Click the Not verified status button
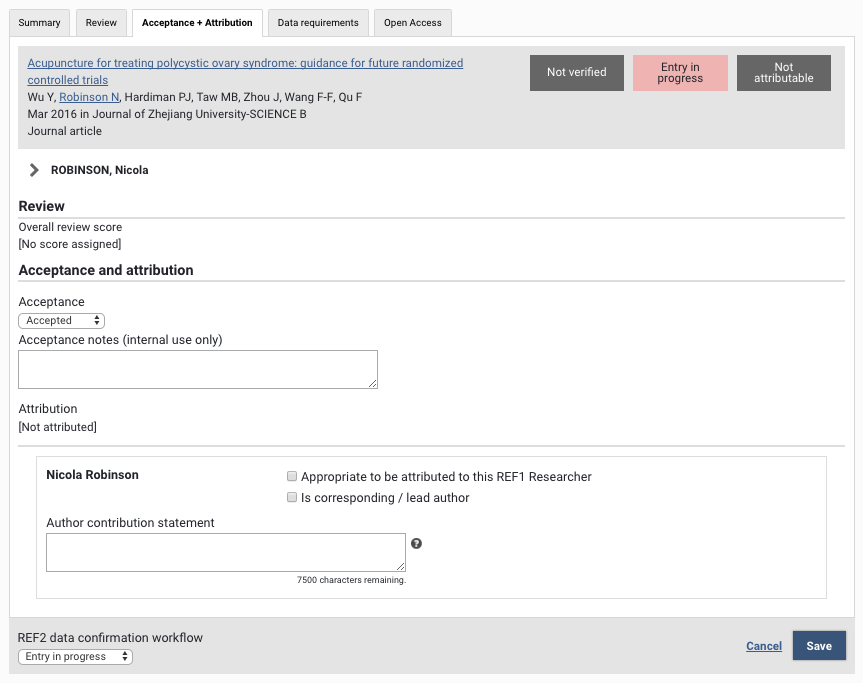Viewport: 863px width, 683px height. (577, 73)
